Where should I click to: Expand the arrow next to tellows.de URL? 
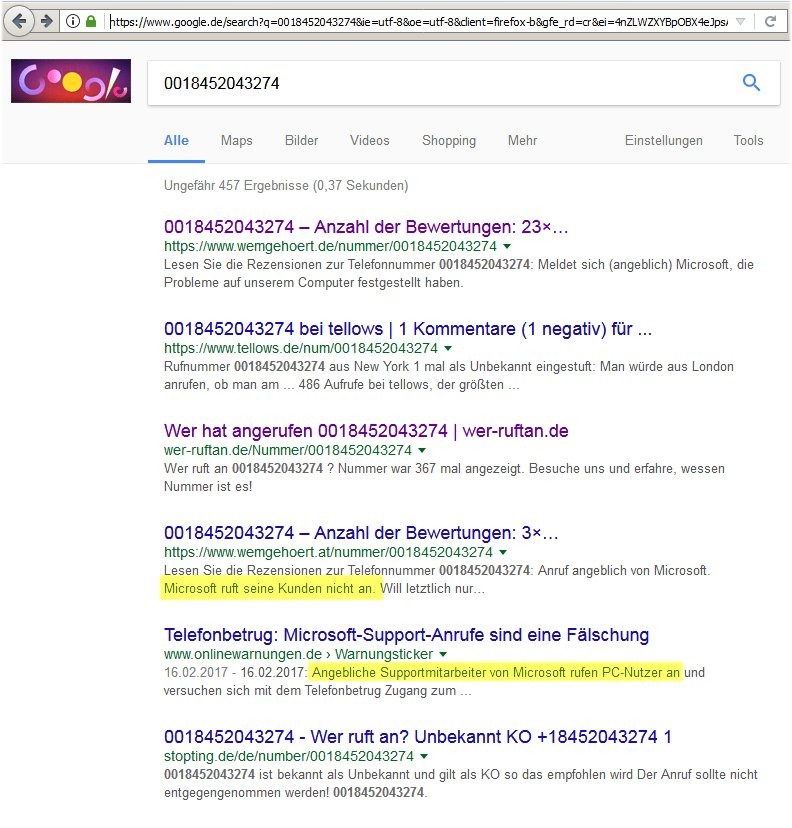[x=448, y=349]
